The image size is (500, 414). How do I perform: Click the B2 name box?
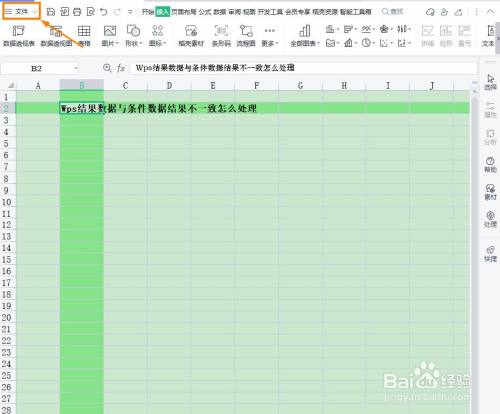[36, 68]
